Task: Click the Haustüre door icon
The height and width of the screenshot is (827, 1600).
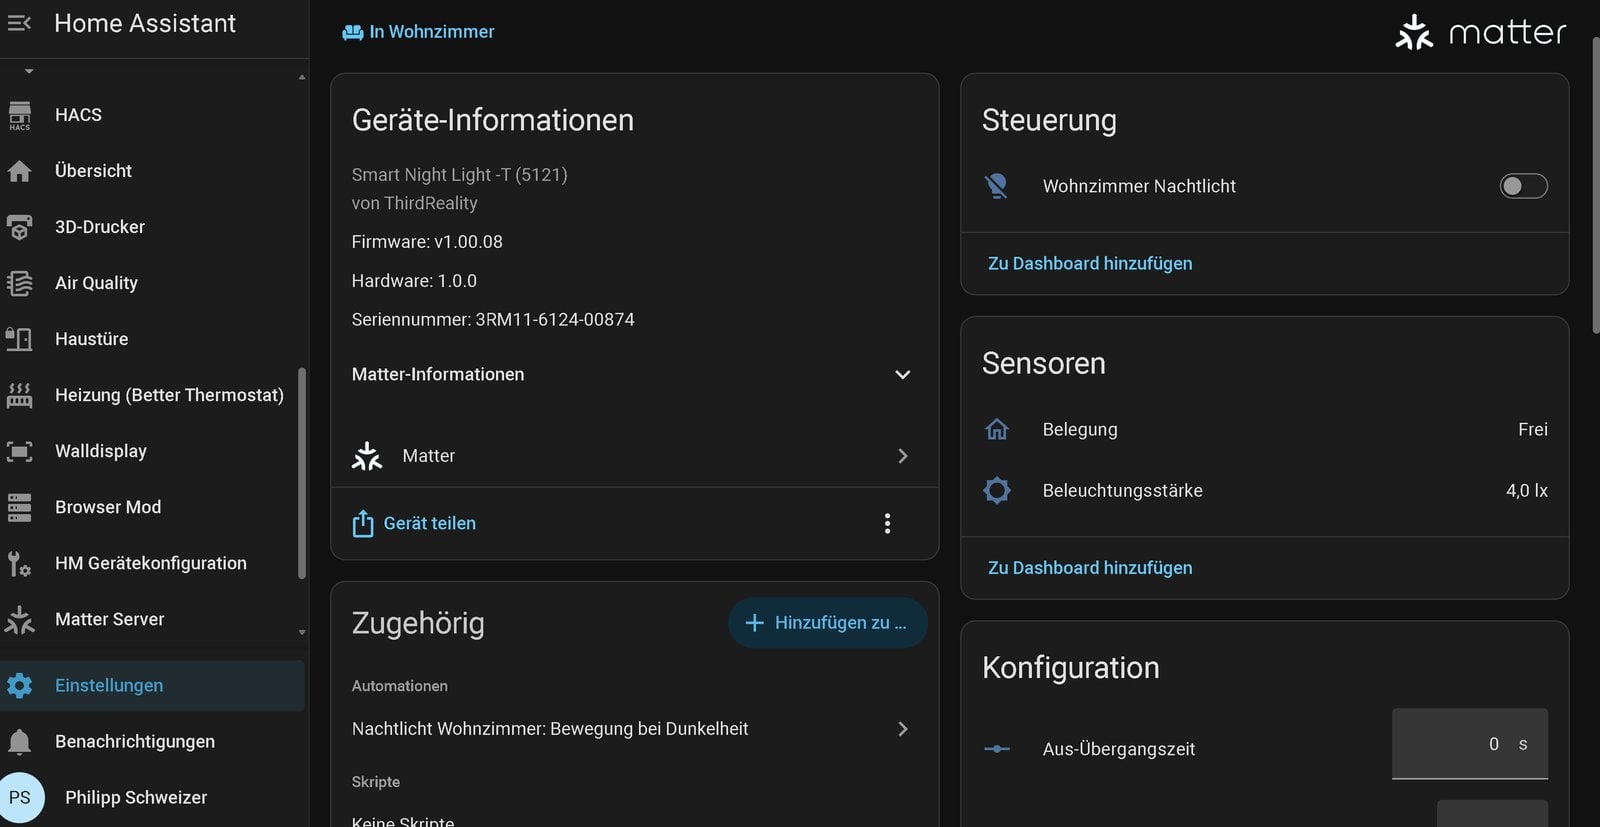Action: tap(19, 339)
